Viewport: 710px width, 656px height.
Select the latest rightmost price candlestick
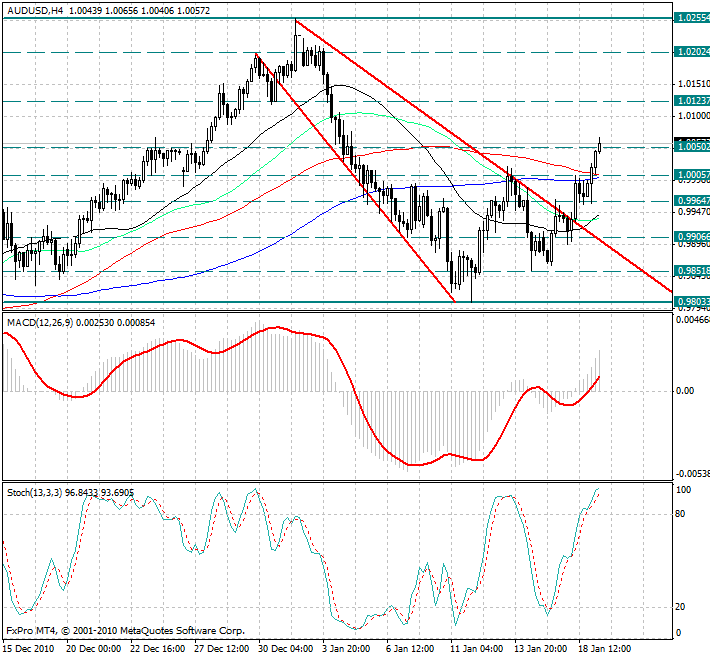(x=600, y=147)
